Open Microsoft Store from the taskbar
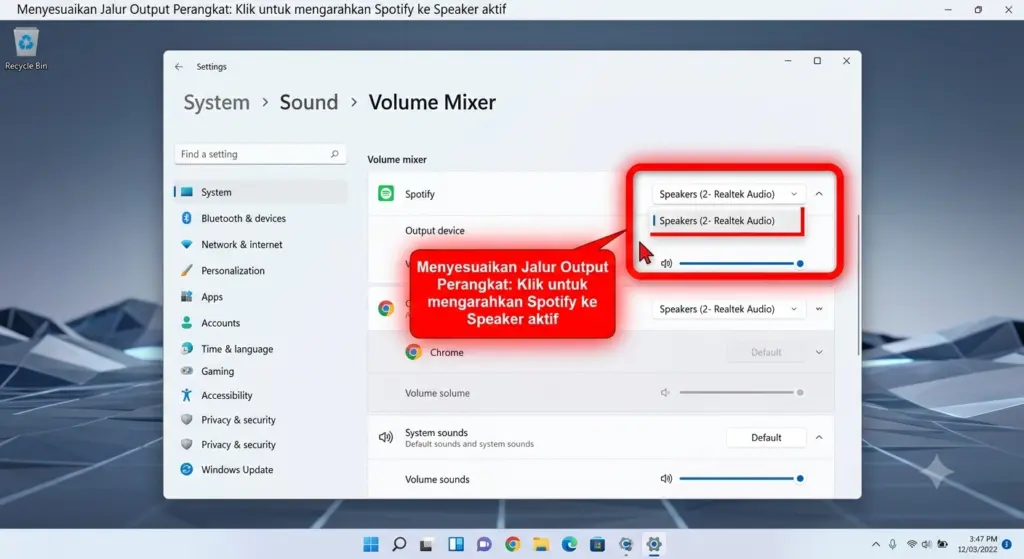The height and width of the screenshot is (559, 1024). pyautogui.click(x=597, y=544)
